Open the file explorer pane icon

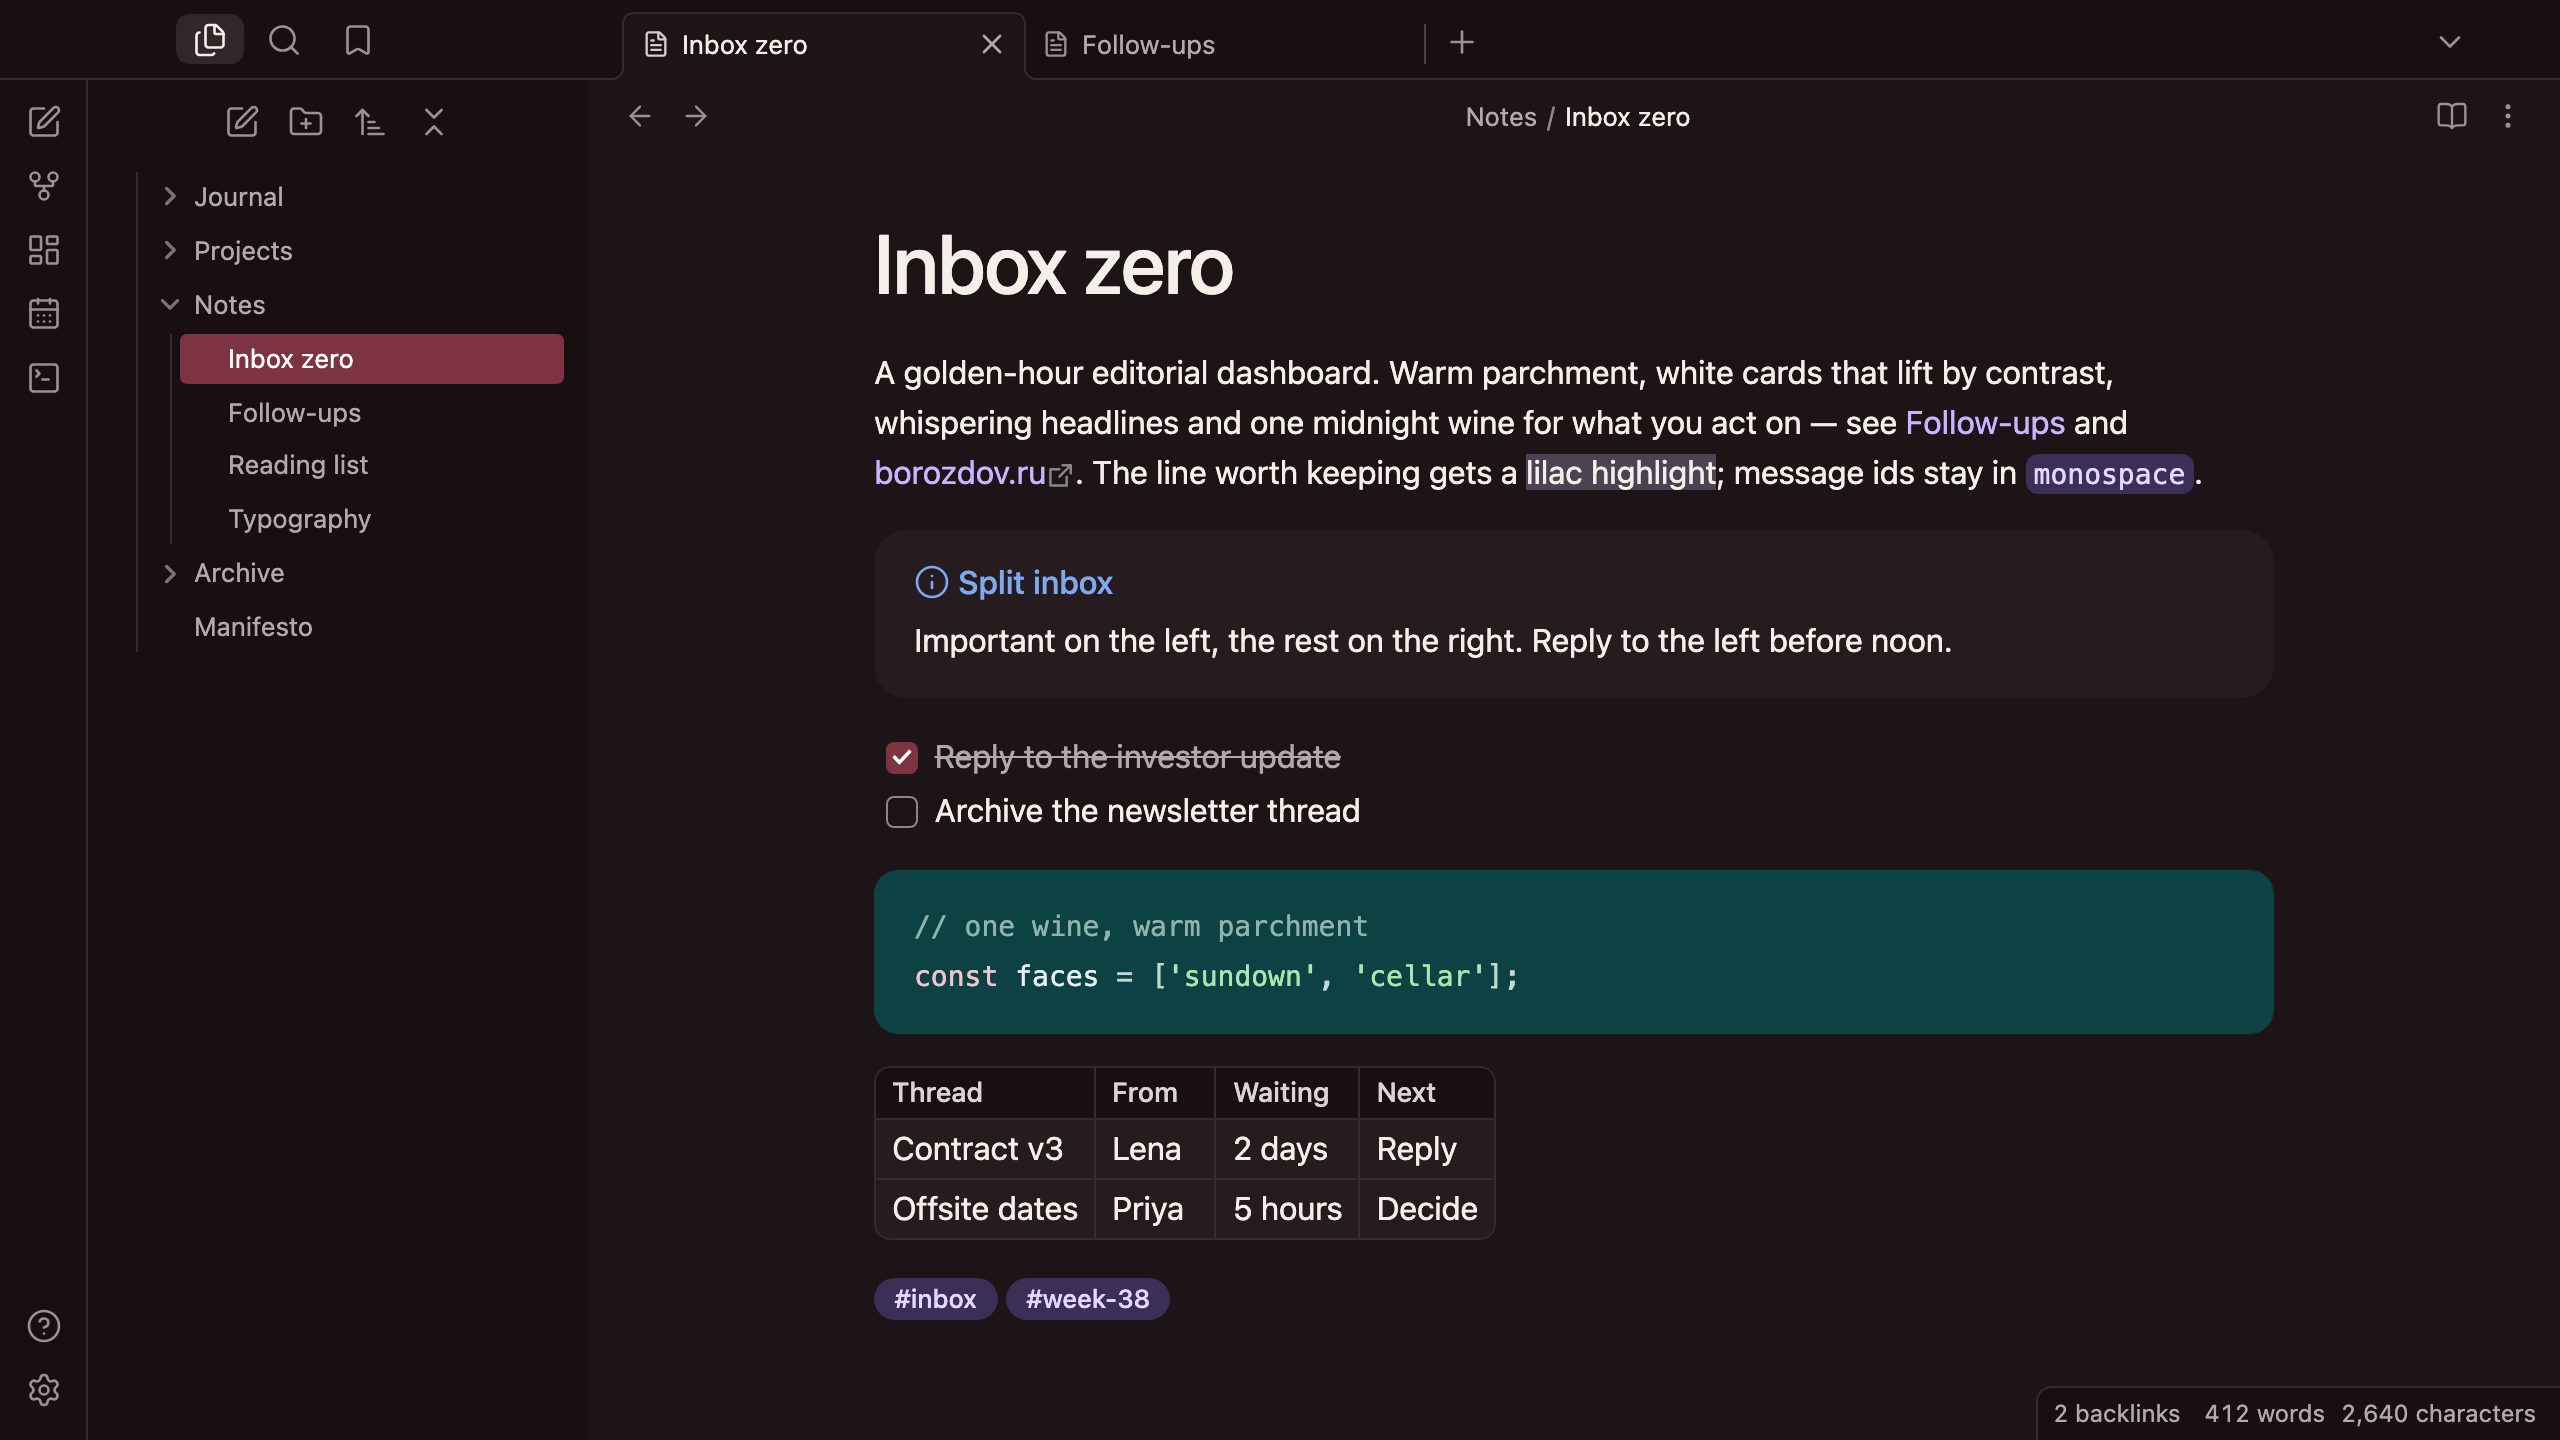tap(210, 40)
